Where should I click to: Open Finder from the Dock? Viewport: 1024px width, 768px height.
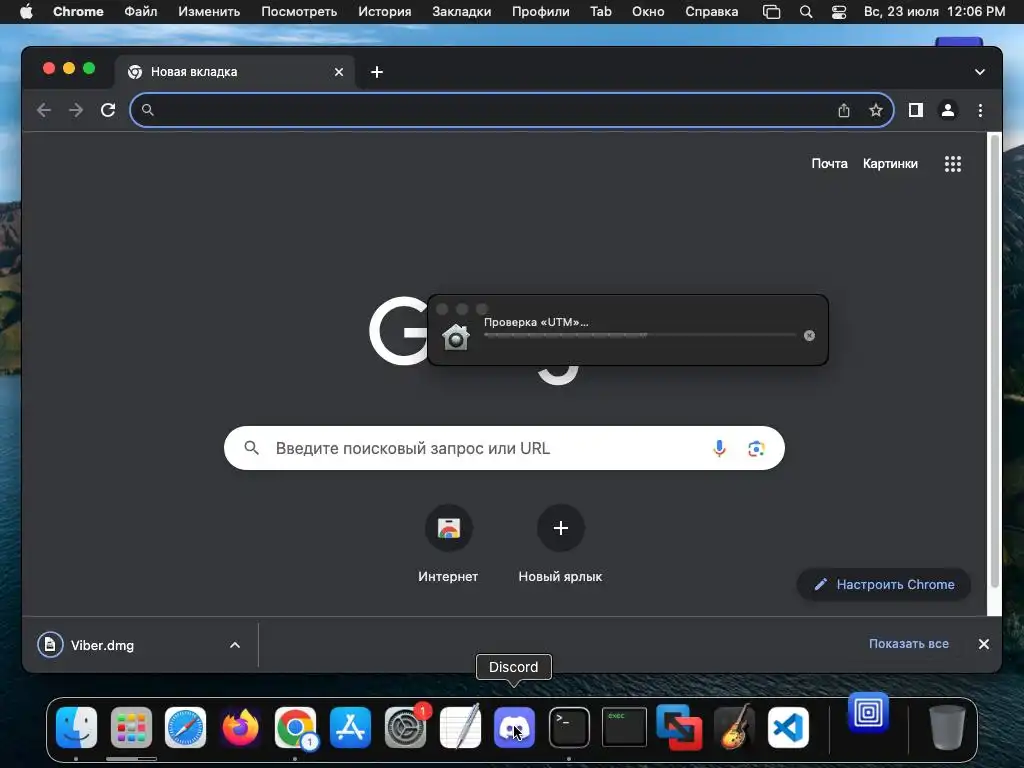coord(76,728)
